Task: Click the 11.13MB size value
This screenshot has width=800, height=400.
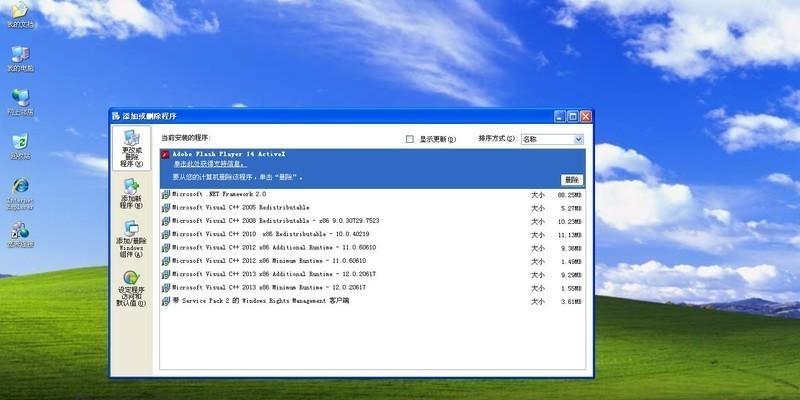Action: tap(569, 235)
